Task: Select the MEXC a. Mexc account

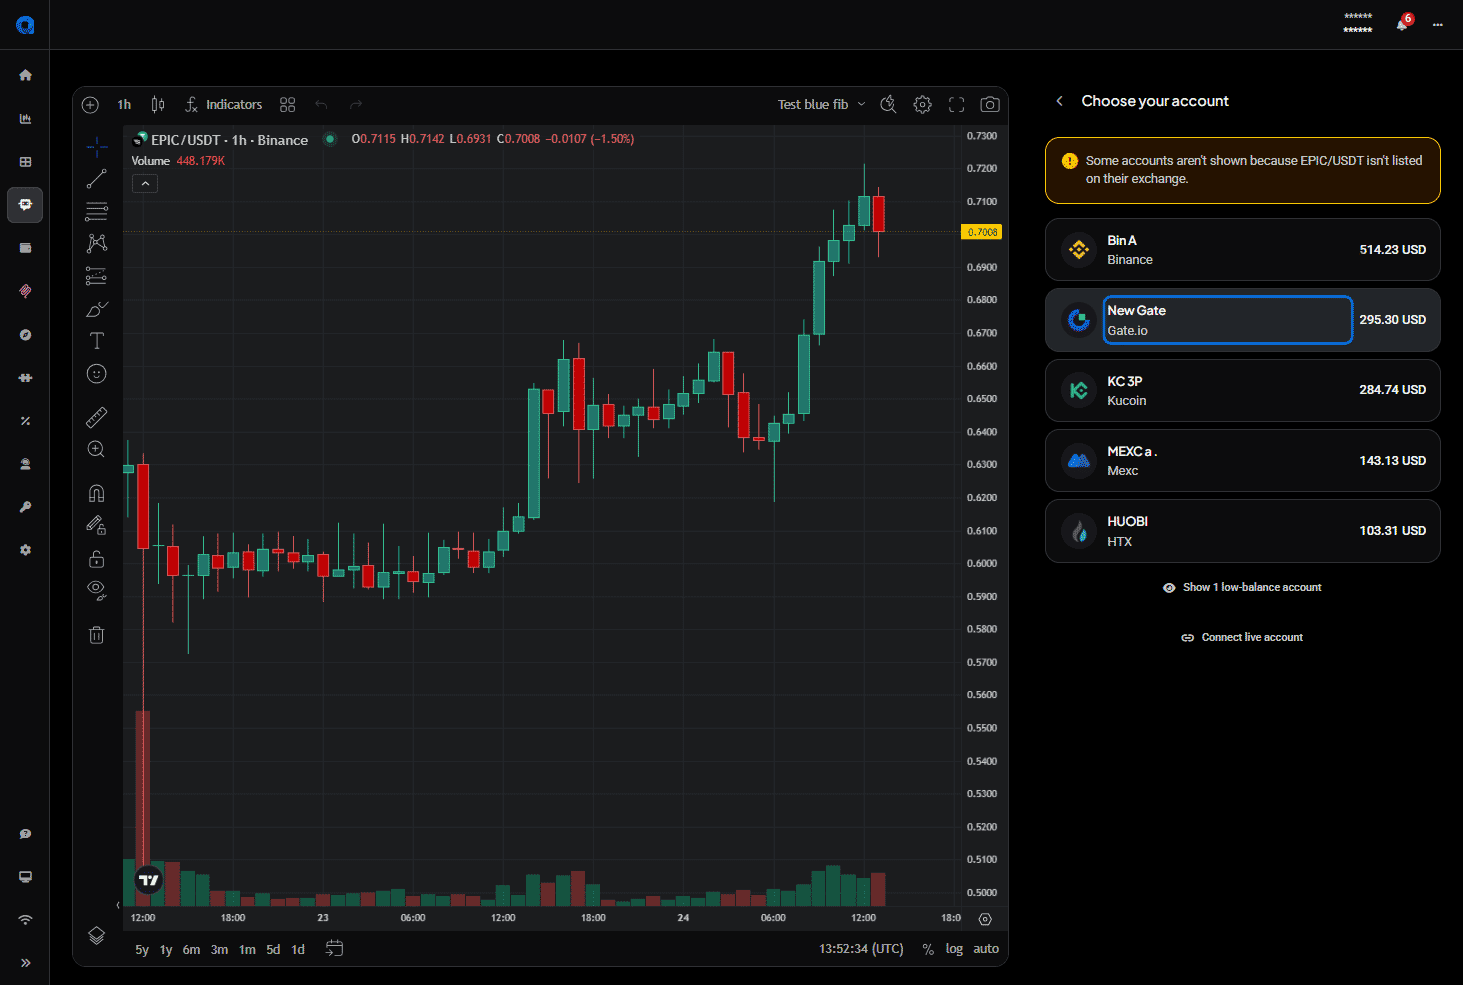Action: pos(1243,461)
